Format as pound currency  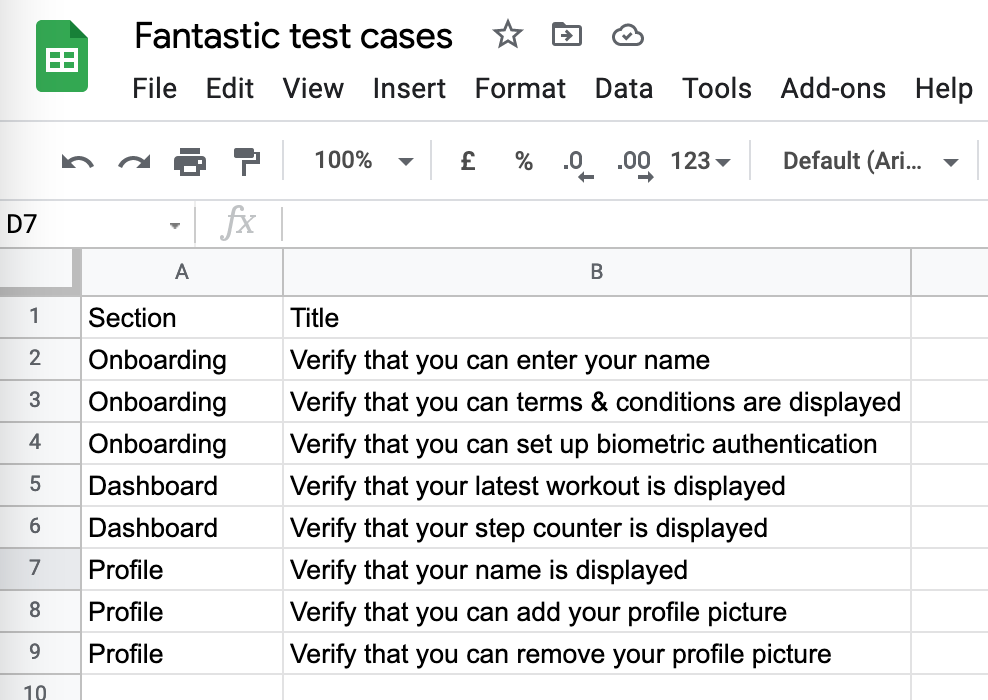[467, 161]
